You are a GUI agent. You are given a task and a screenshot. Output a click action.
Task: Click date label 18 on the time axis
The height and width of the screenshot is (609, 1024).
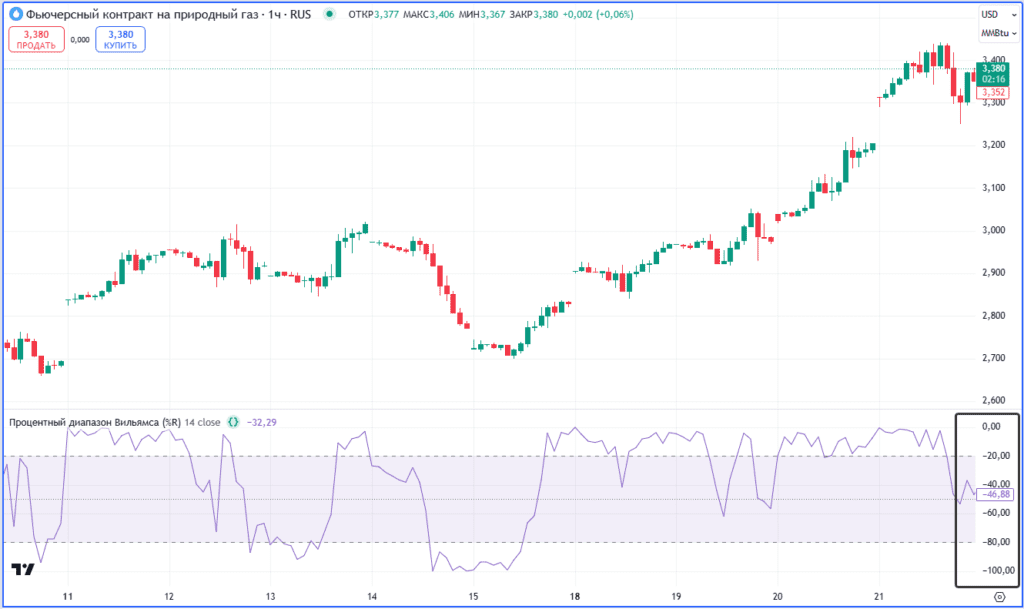coord(575,597)
